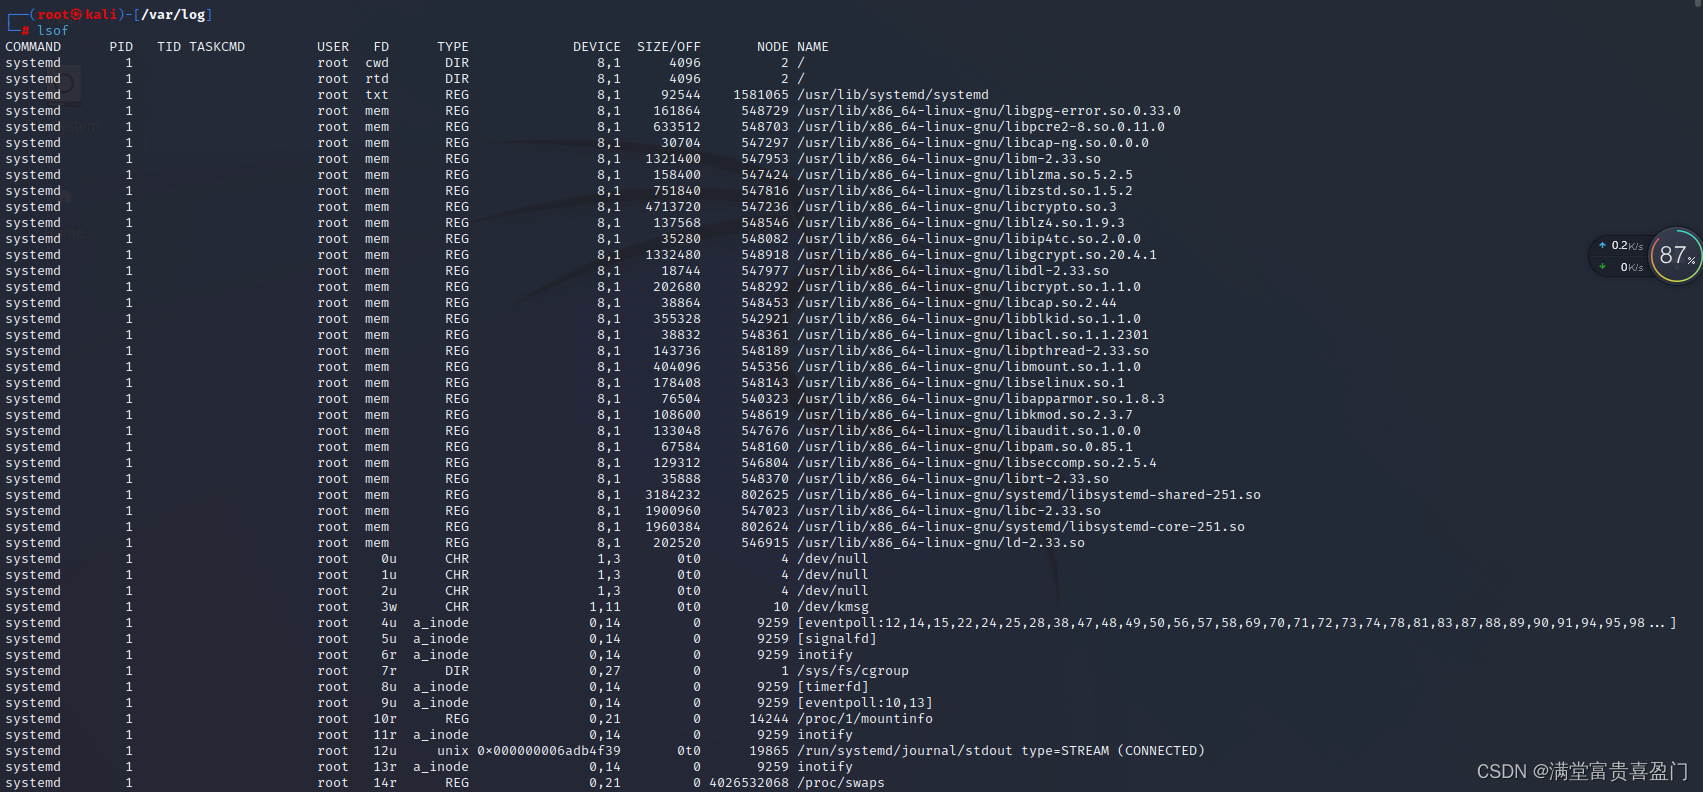Select the typed command 'lsof'
Viewport: 1703px width, 792px height.
coord(53,31)
